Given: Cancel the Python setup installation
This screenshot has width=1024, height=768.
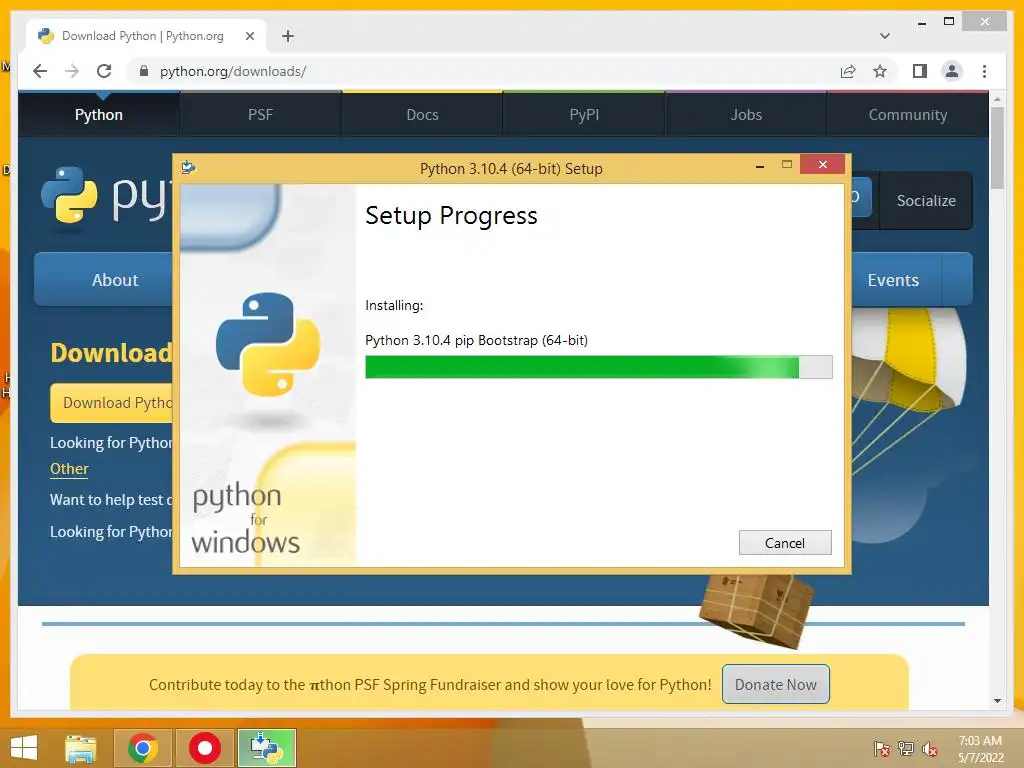Looking at the screenshot, I should tap(784, 543).
